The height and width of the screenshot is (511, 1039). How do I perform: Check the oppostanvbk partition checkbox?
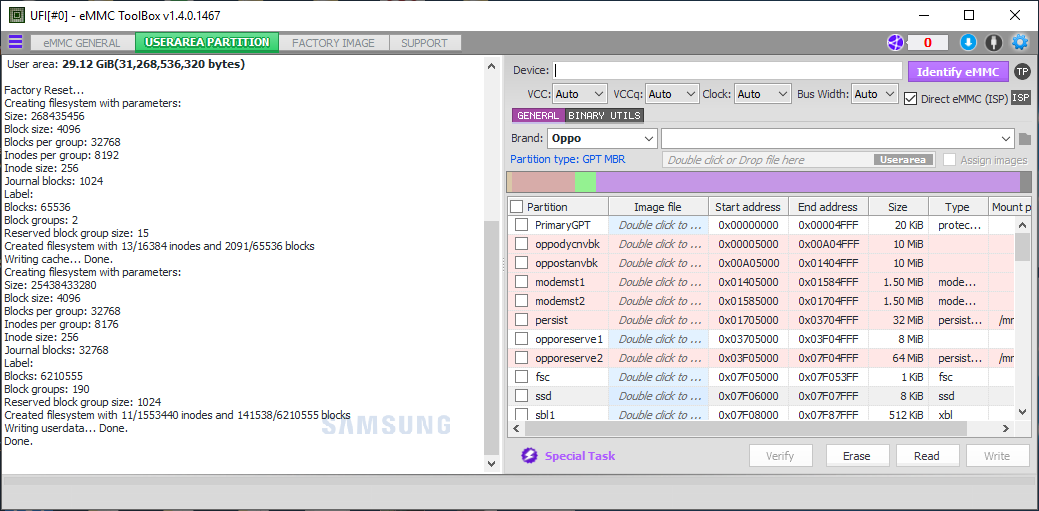(x=521, y=263)
